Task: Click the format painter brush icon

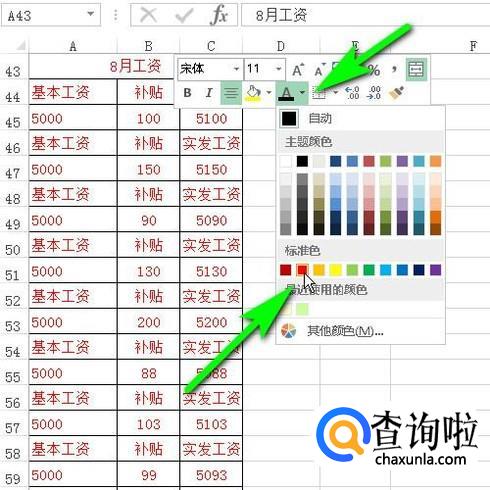Action: 397,93
